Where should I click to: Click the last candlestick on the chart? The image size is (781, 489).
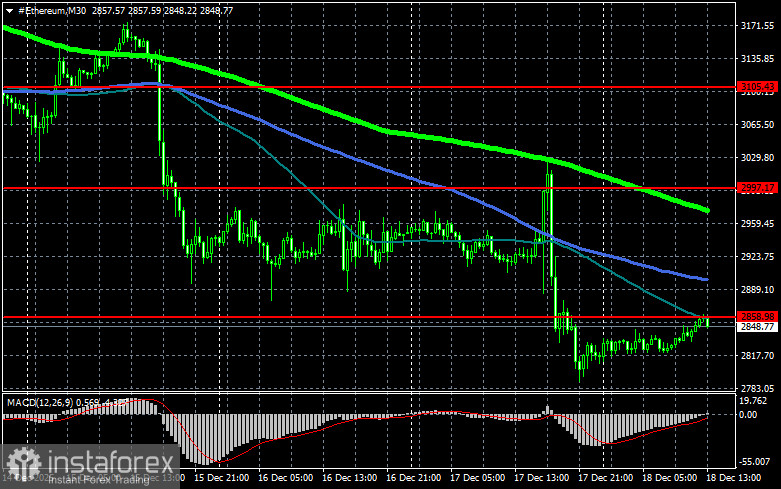[x=707, y=322]
